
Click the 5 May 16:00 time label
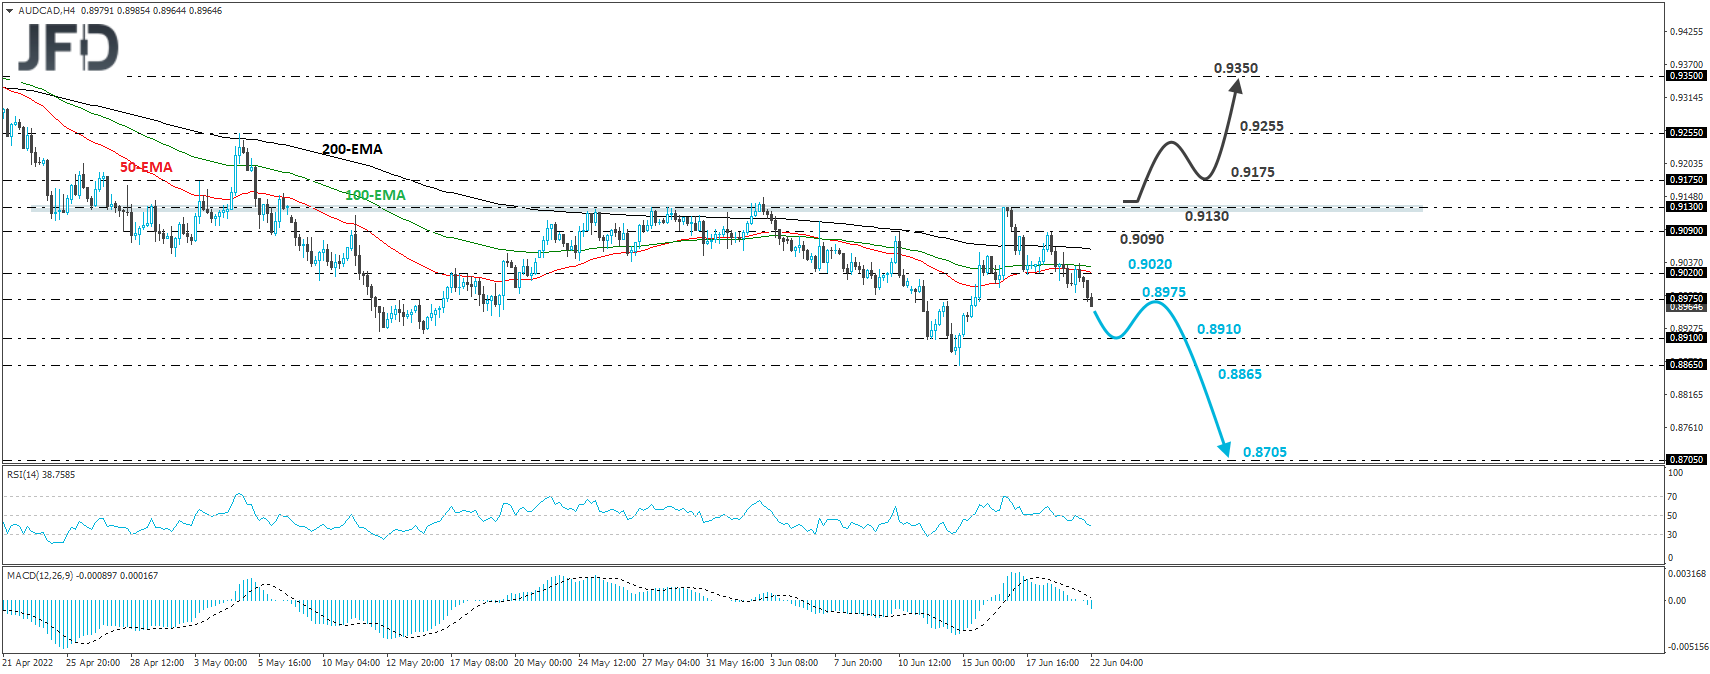(x=284, y=663)
